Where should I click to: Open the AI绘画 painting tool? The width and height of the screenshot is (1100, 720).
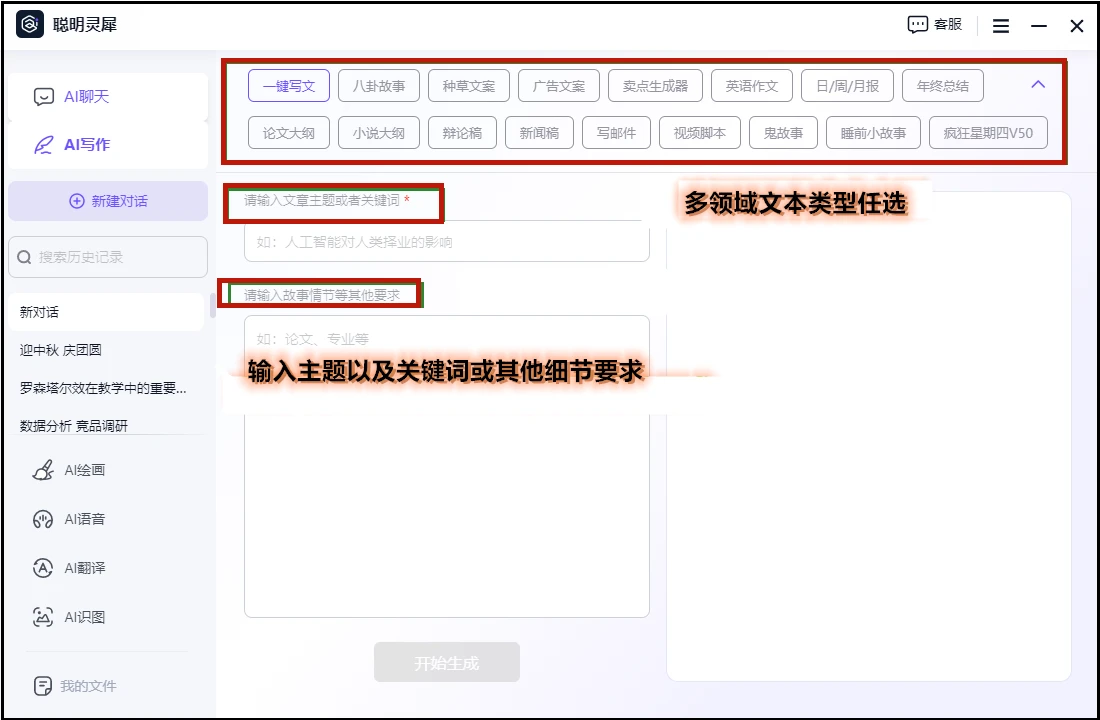69,470
